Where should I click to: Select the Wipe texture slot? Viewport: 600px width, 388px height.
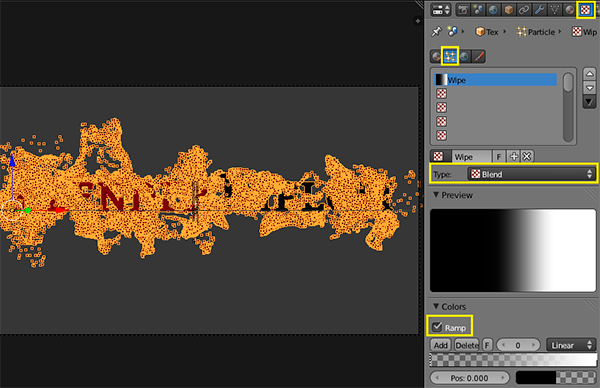click(x=496, y=80)
